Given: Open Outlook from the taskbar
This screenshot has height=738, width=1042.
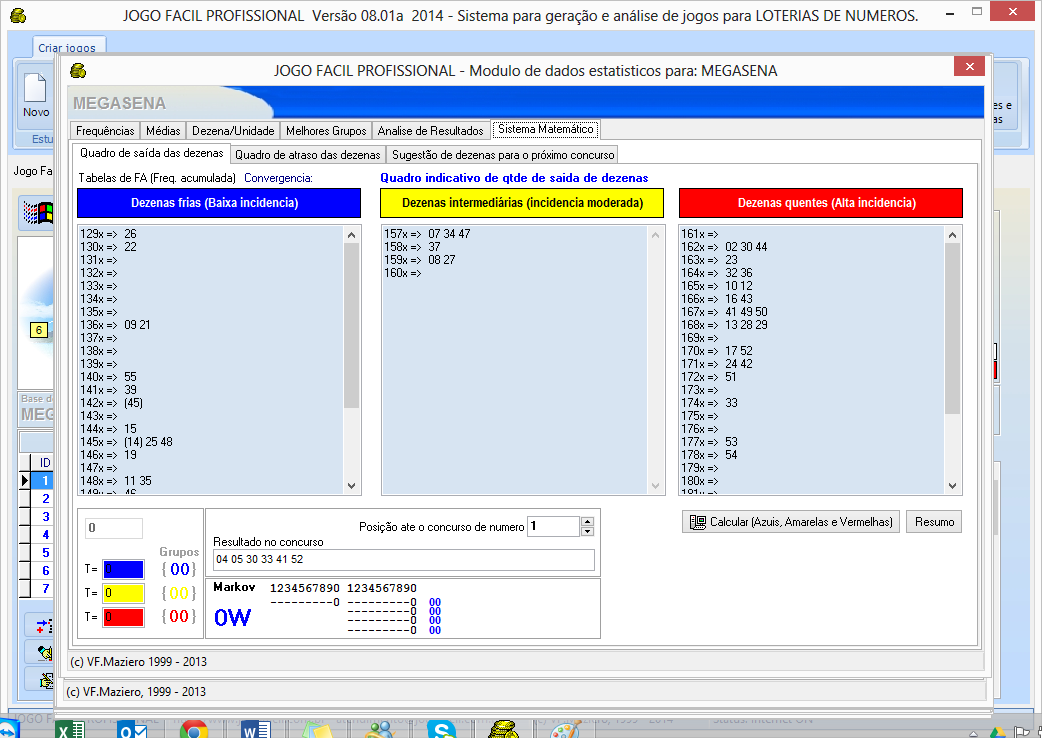Looking at the screenshot, I should (131, 729).
